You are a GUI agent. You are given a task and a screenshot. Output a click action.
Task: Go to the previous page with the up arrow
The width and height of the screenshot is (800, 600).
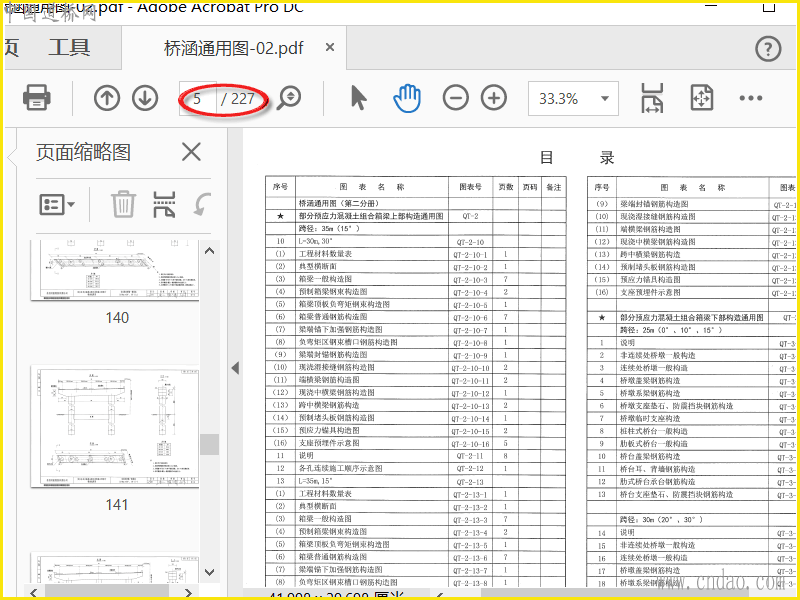[x=107, y=97]
